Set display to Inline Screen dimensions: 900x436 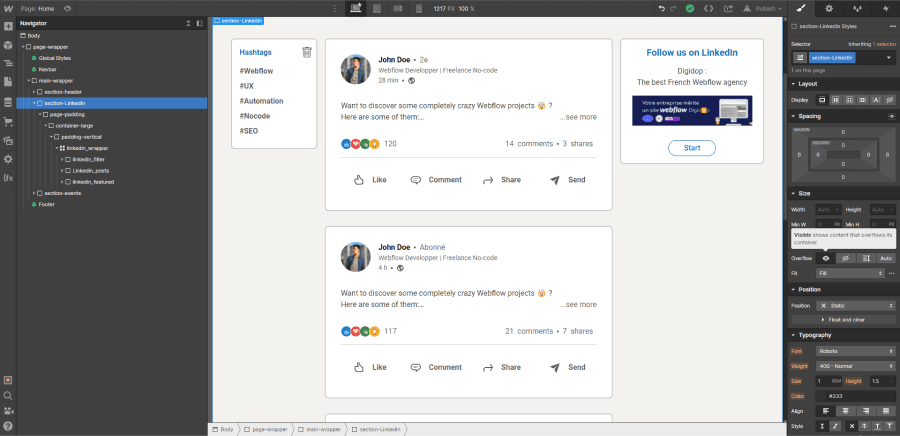tap(876, 100)
